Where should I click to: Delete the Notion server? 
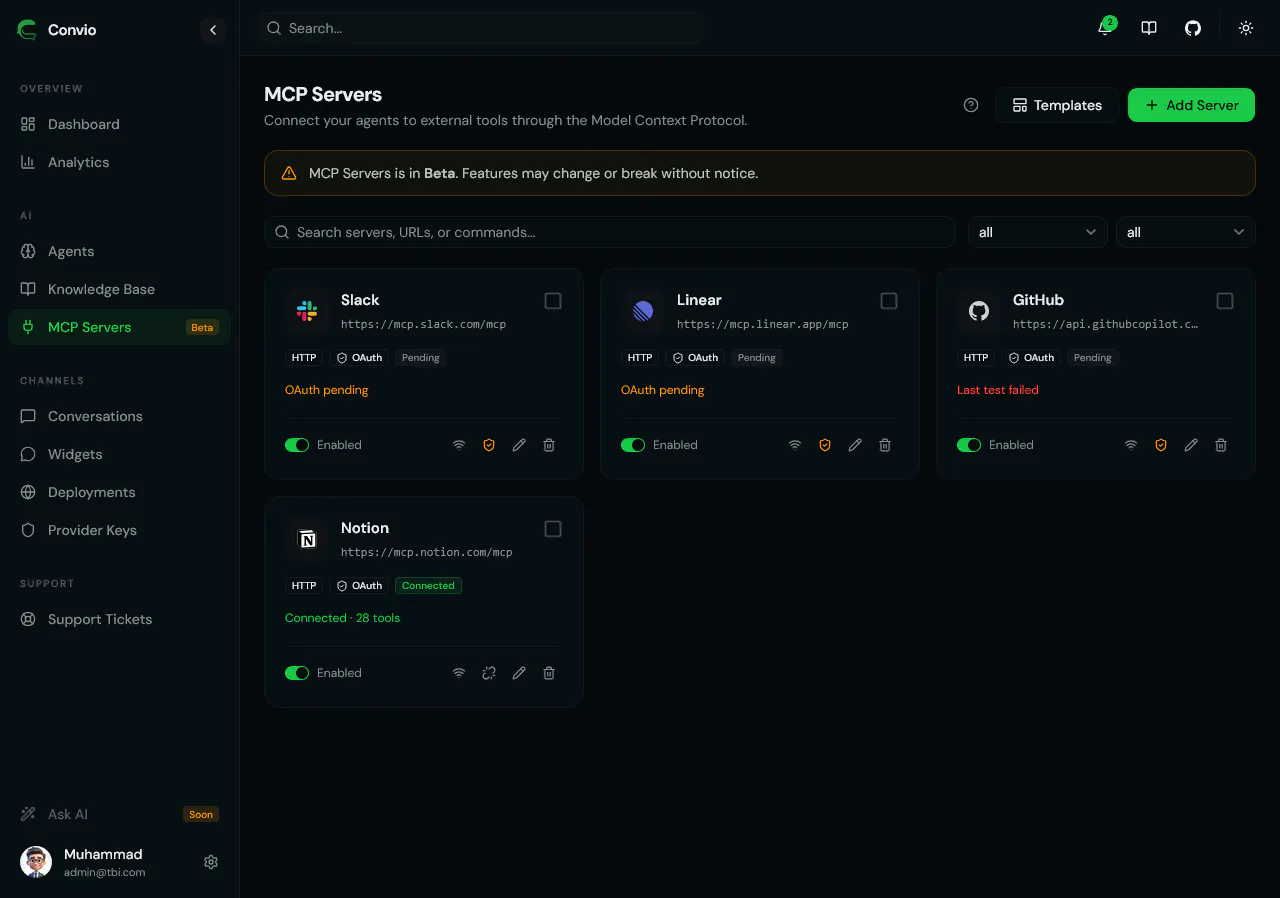click(549, 673)
